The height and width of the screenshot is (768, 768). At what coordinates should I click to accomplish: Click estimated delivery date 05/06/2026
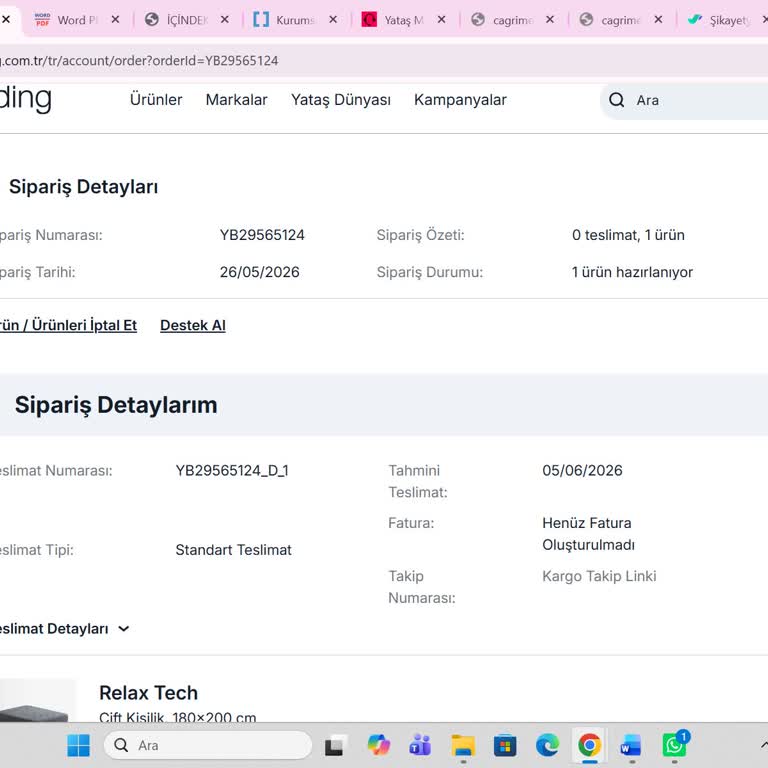coord(582,470)
